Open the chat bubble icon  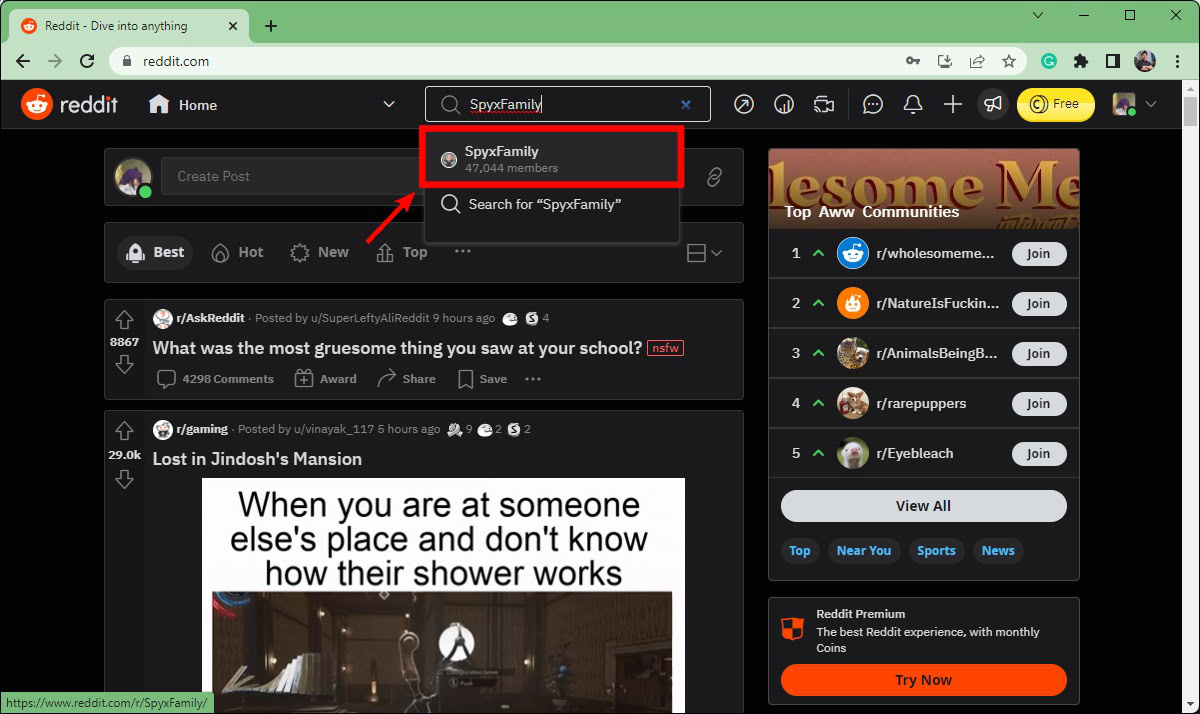[x=873, y=104]
